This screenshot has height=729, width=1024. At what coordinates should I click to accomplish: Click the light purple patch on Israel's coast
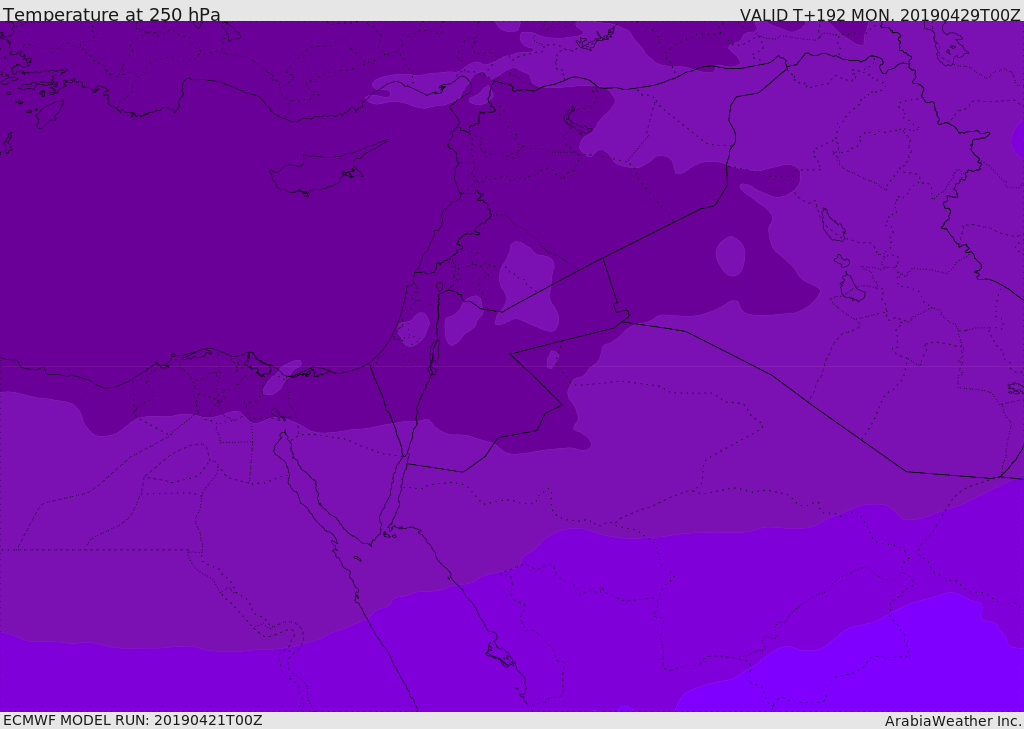(x=414, y=328)
